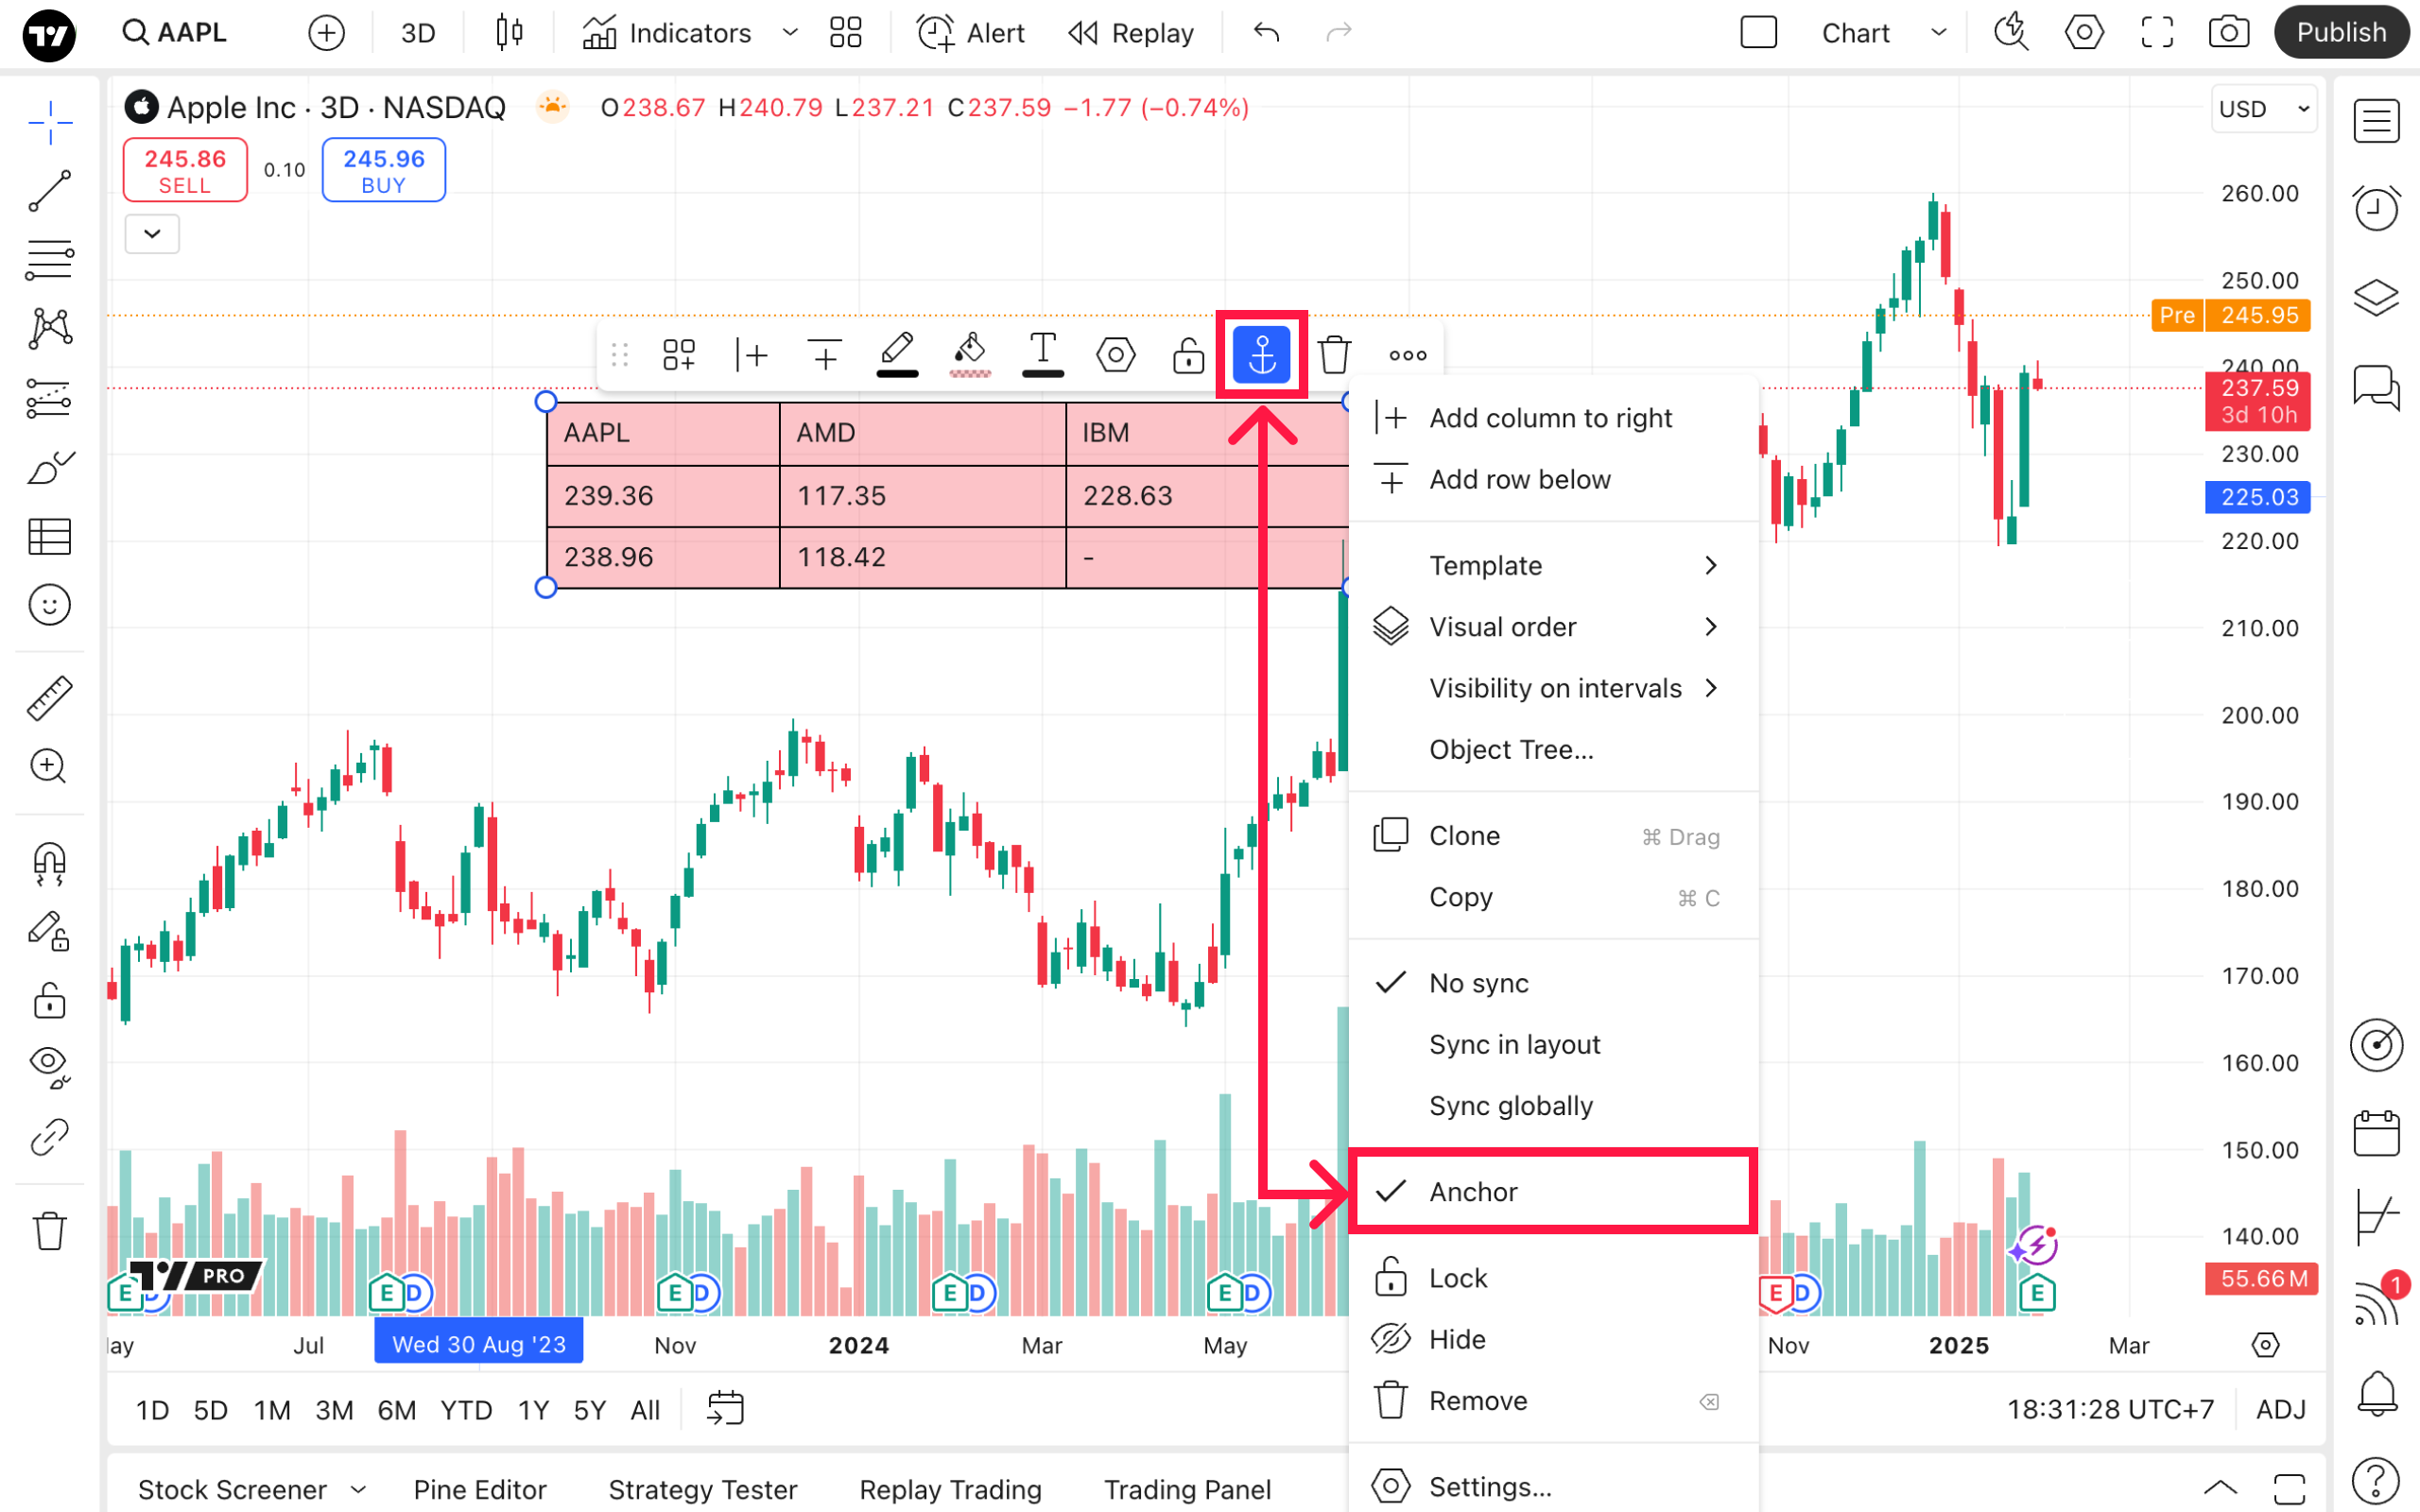Click the anchor icon in floating toolbar
Screen dimensions: 2420x1512
[1261, 354]
